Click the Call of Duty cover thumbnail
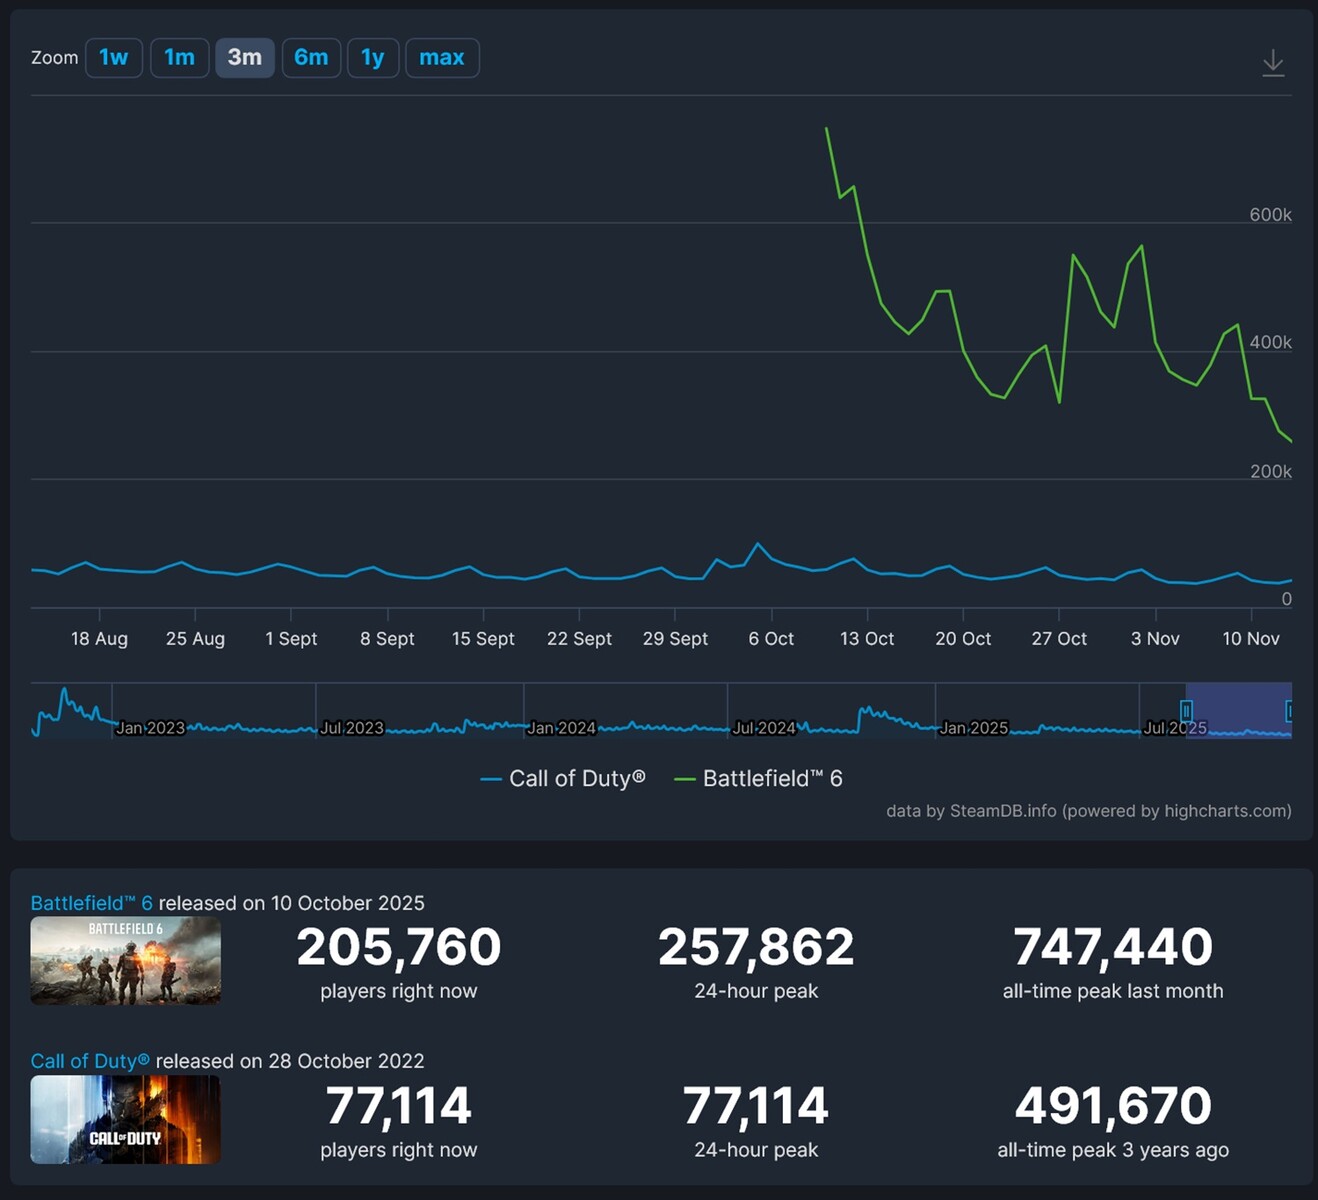Viewport: 1318px width, 1200px height. [x=125, y=1119]
